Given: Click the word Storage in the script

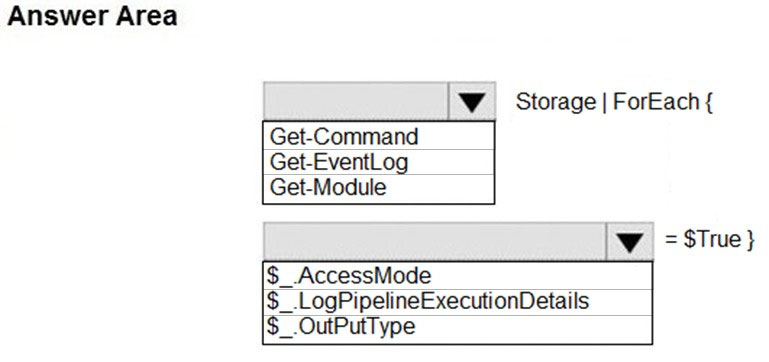Looking at the screenshot, I should (556, 103).
